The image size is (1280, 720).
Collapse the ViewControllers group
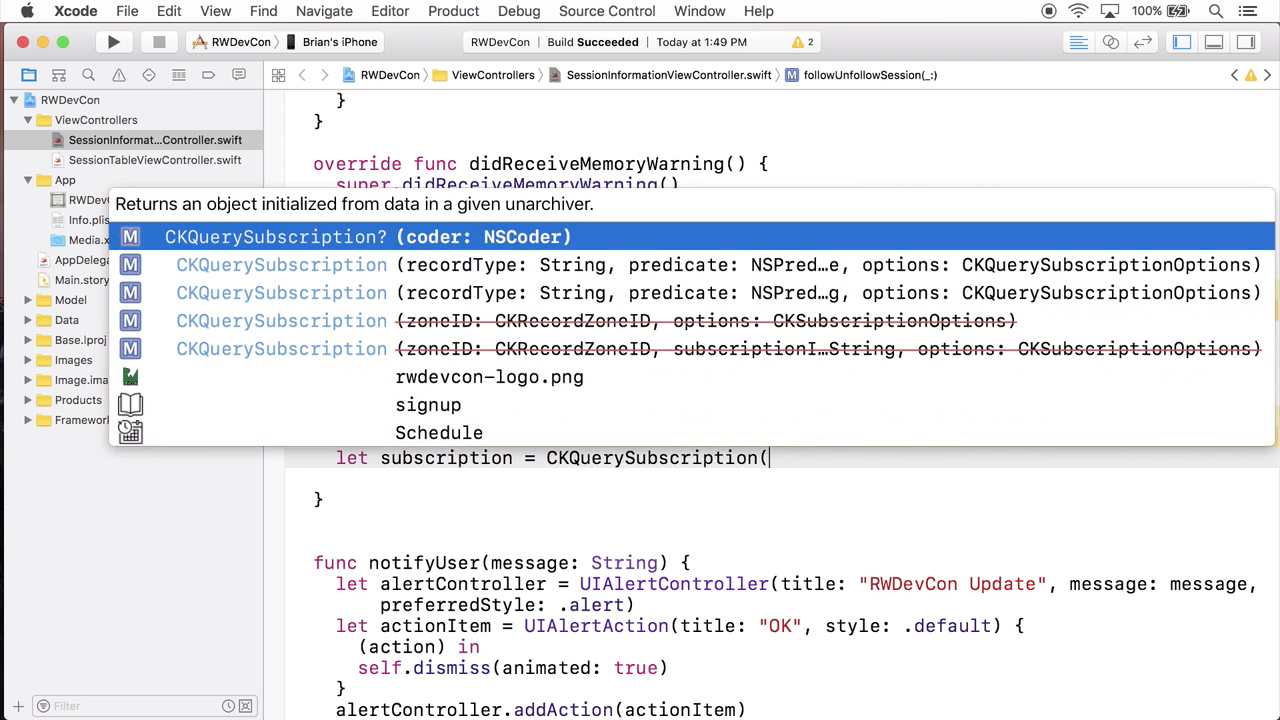[x=28, y=120]
